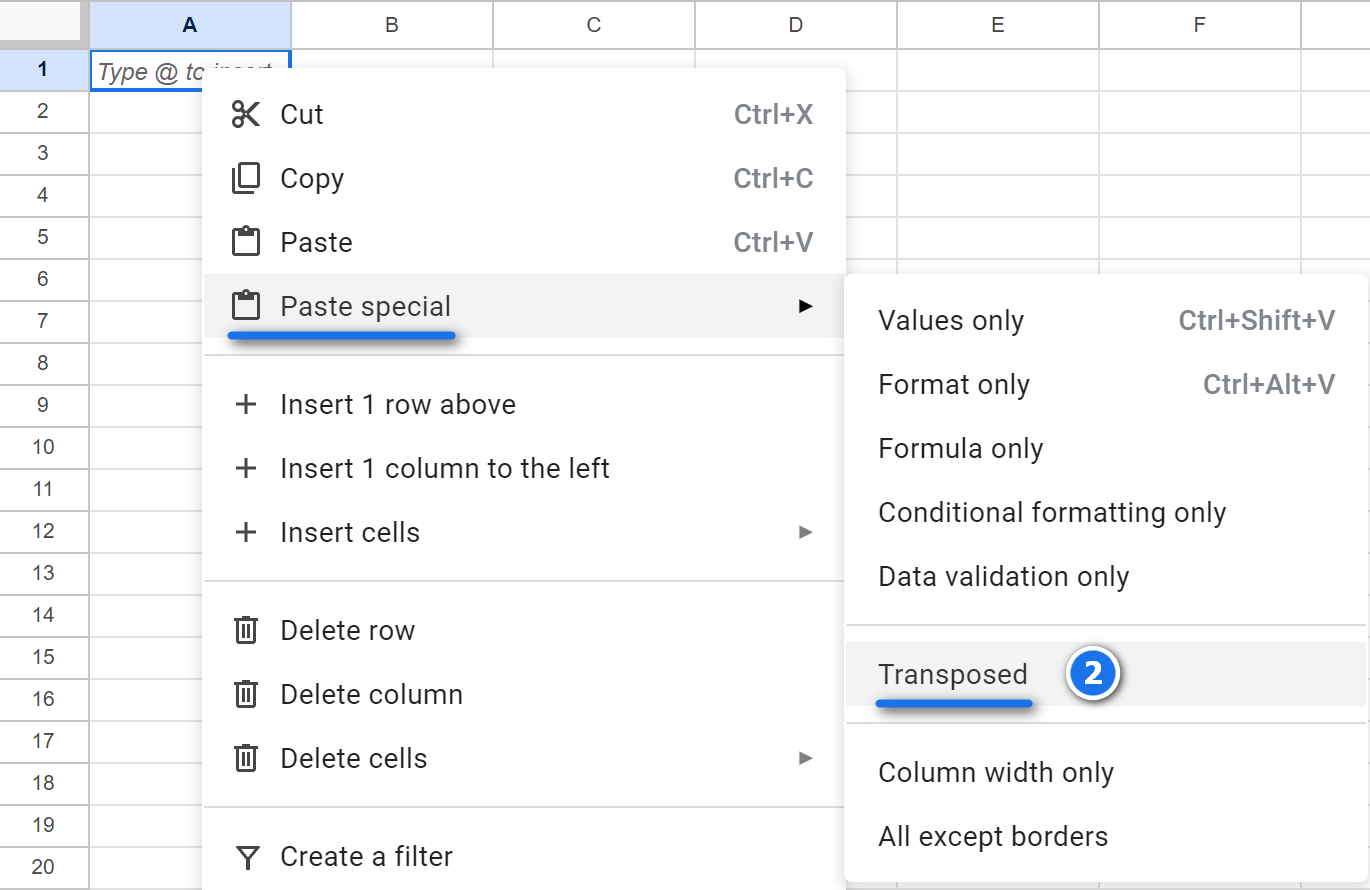Select row 2 header

click(44, 111)
